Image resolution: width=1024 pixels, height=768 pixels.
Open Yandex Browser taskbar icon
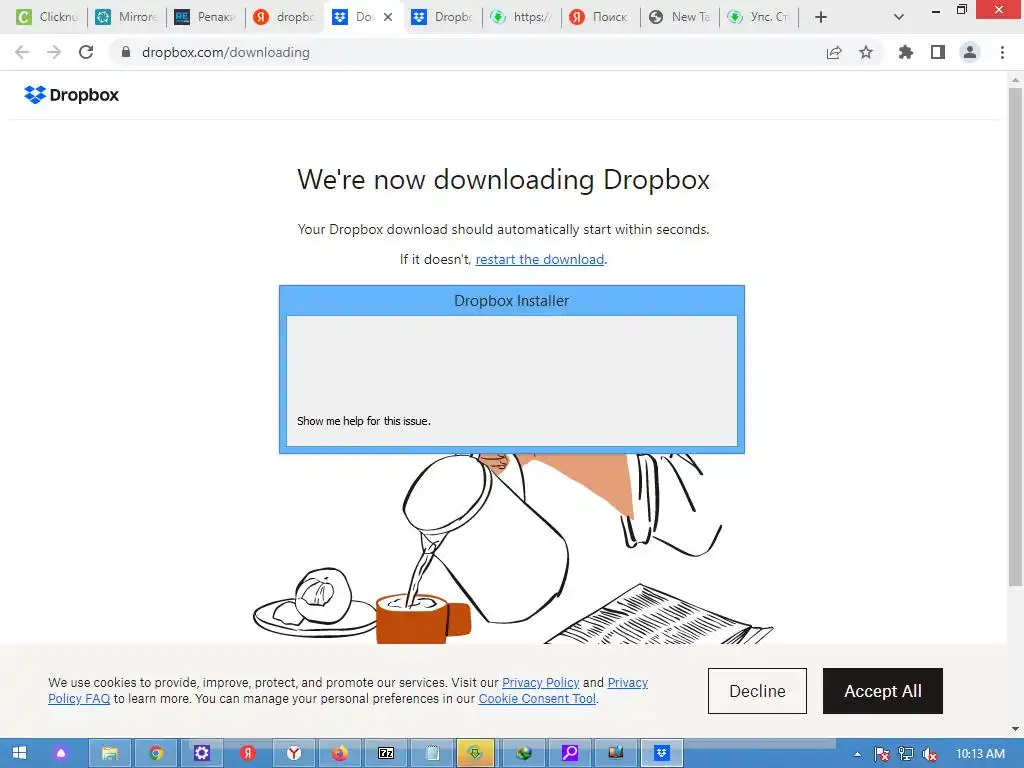coord(294,753)
